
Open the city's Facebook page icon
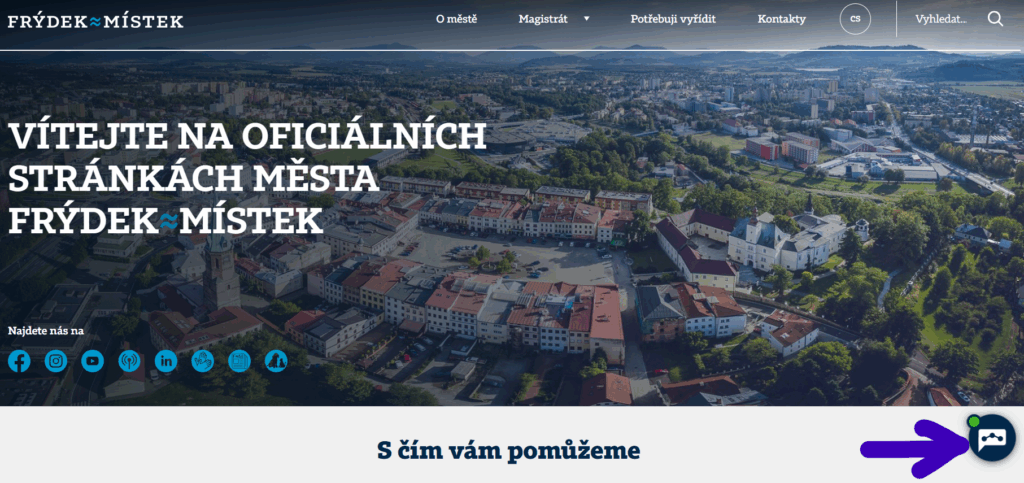[x=19, y=361]
